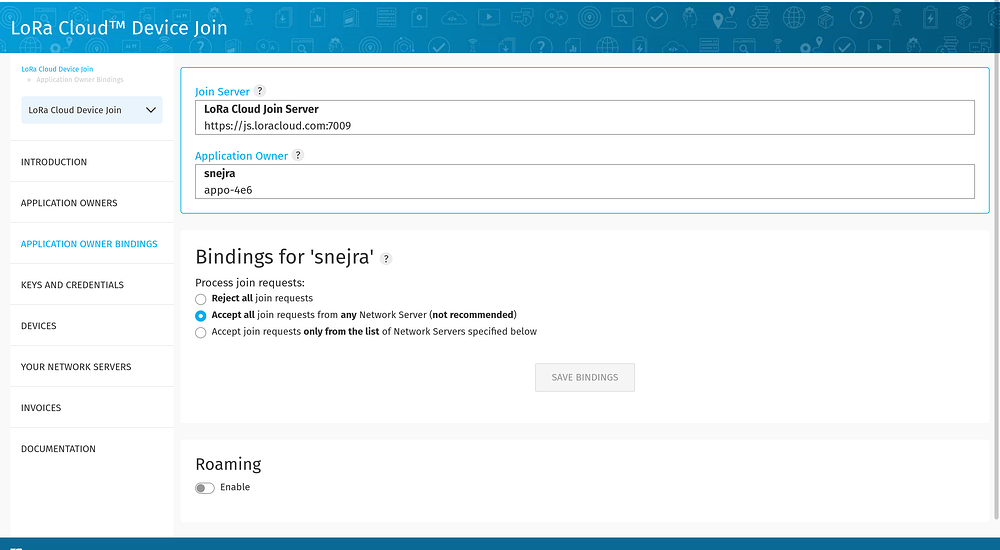Open the Documentation page
The image size is (1000, 550).
(x=58, y=449)
